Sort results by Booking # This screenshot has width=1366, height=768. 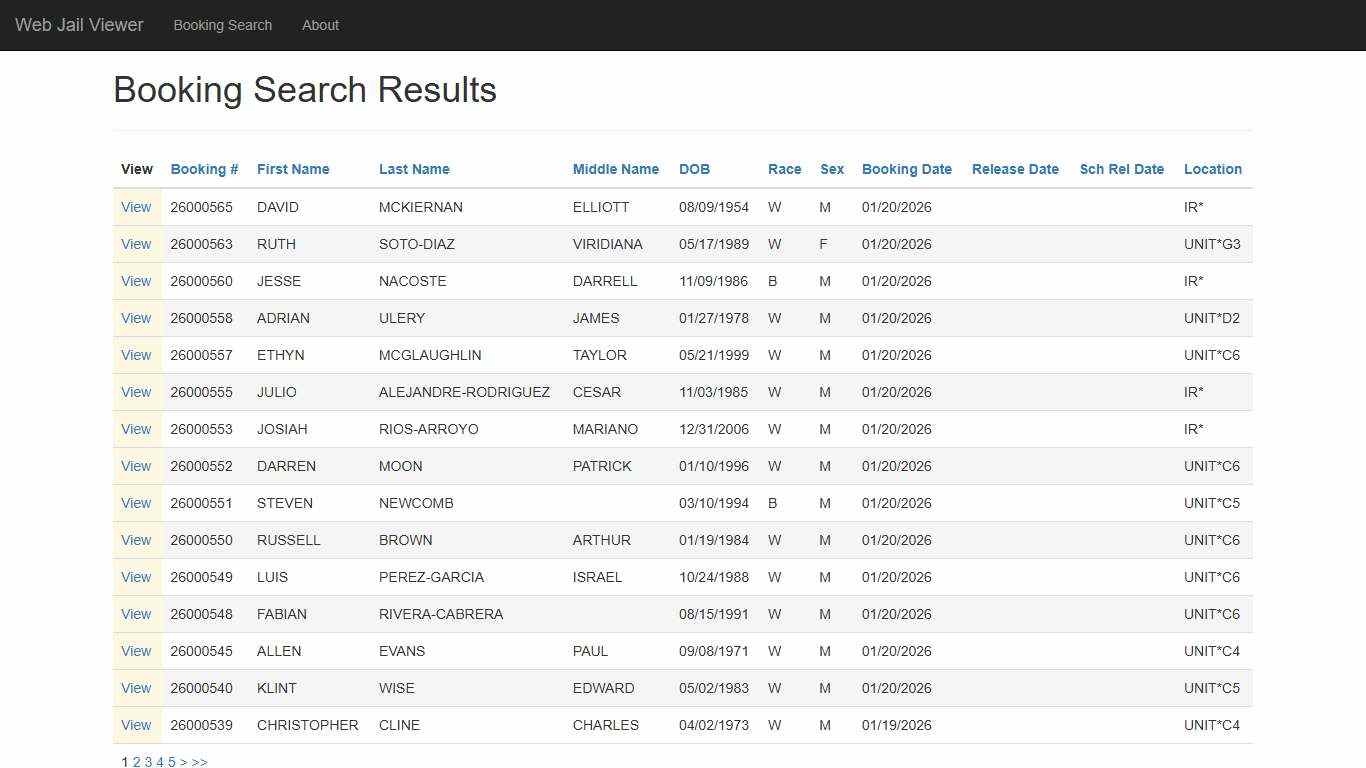204,169
